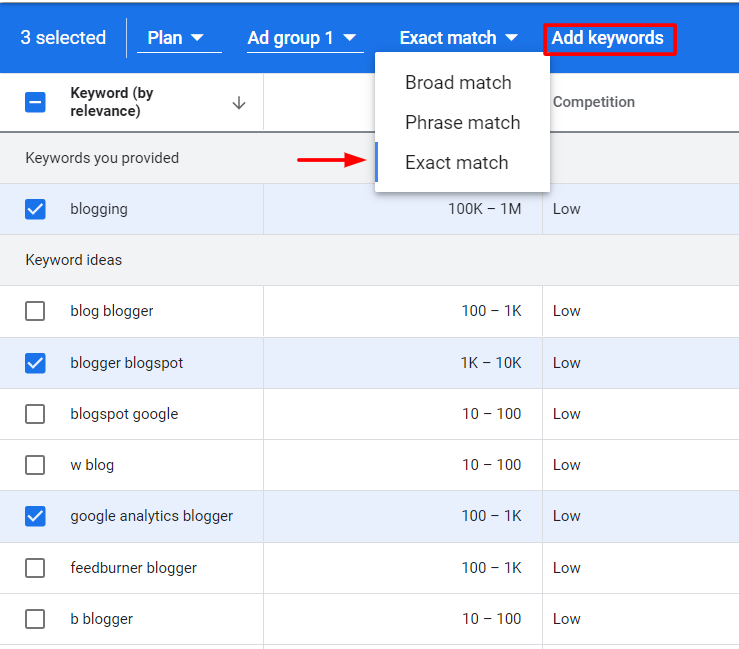Viewport: 739px width, 649px height.
Task: Click the 3 selected label
Action: 63,38
